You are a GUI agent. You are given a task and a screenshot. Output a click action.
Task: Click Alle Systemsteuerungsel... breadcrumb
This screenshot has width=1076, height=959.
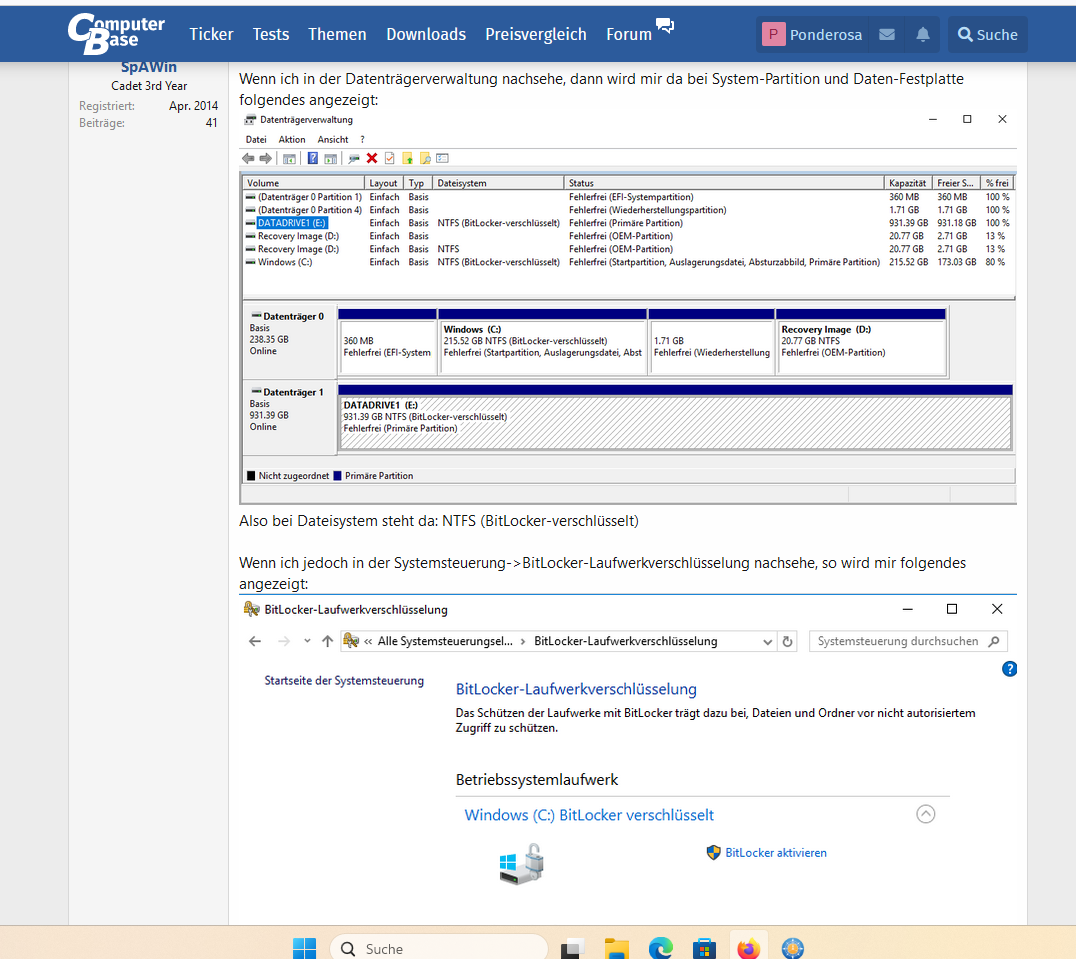(445, 641)
